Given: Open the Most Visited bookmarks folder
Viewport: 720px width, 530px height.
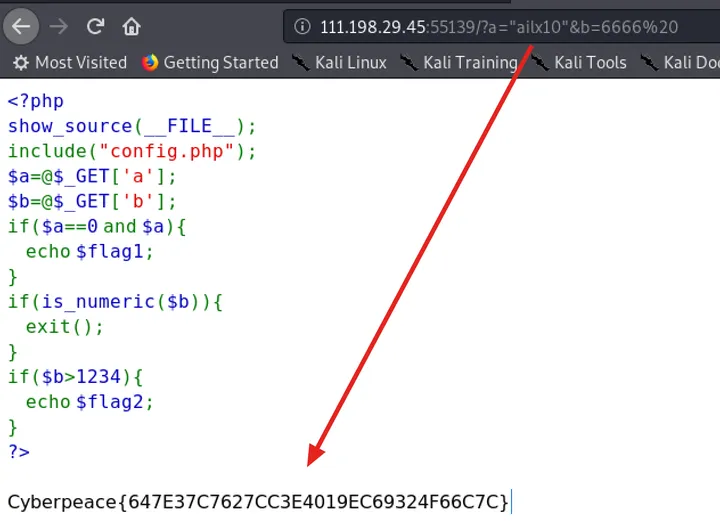Looking at the screenshot, I should click(x=70, y=62).
